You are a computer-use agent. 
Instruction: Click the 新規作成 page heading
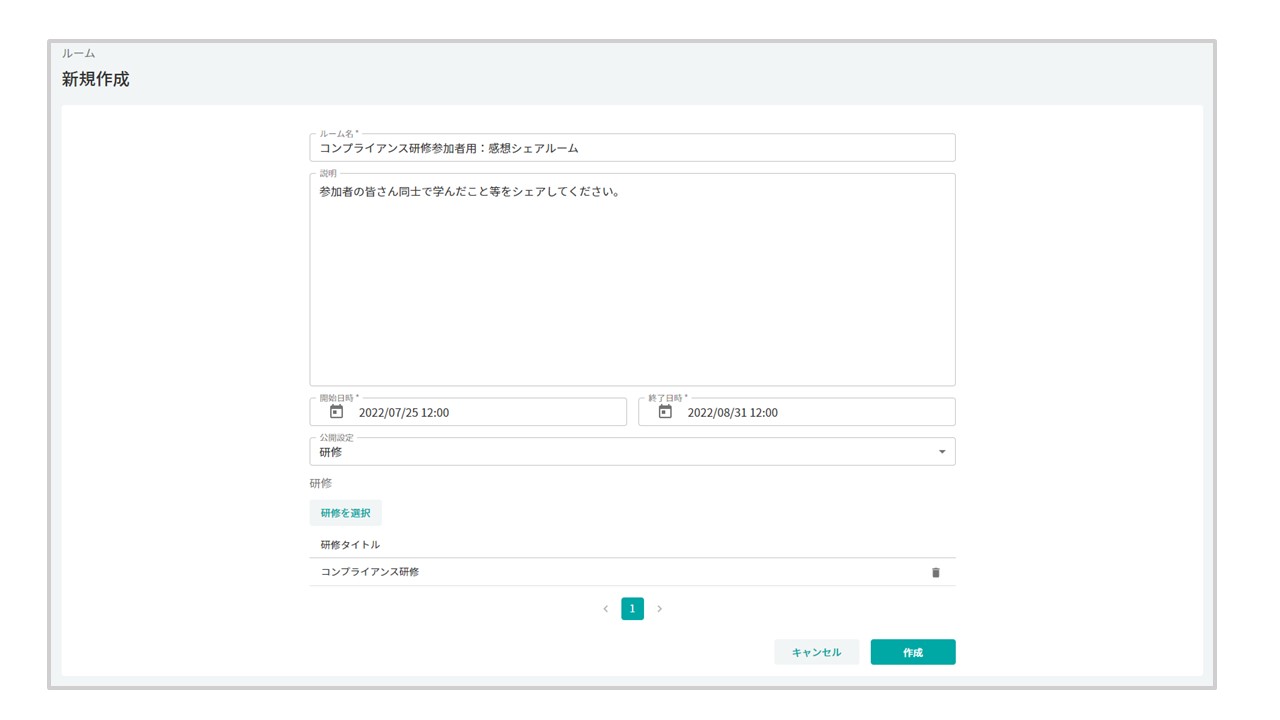pos(96,79)
